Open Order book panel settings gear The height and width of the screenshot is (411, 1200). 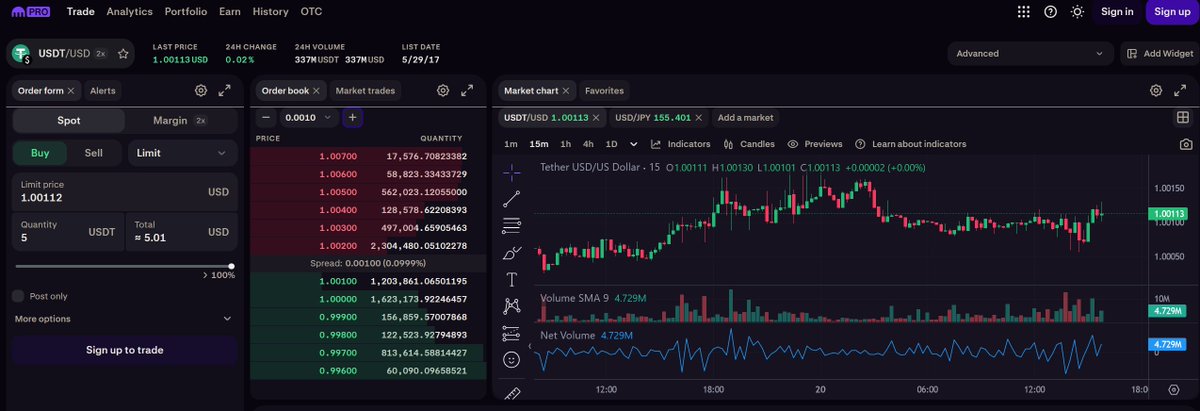coord(443,90)
